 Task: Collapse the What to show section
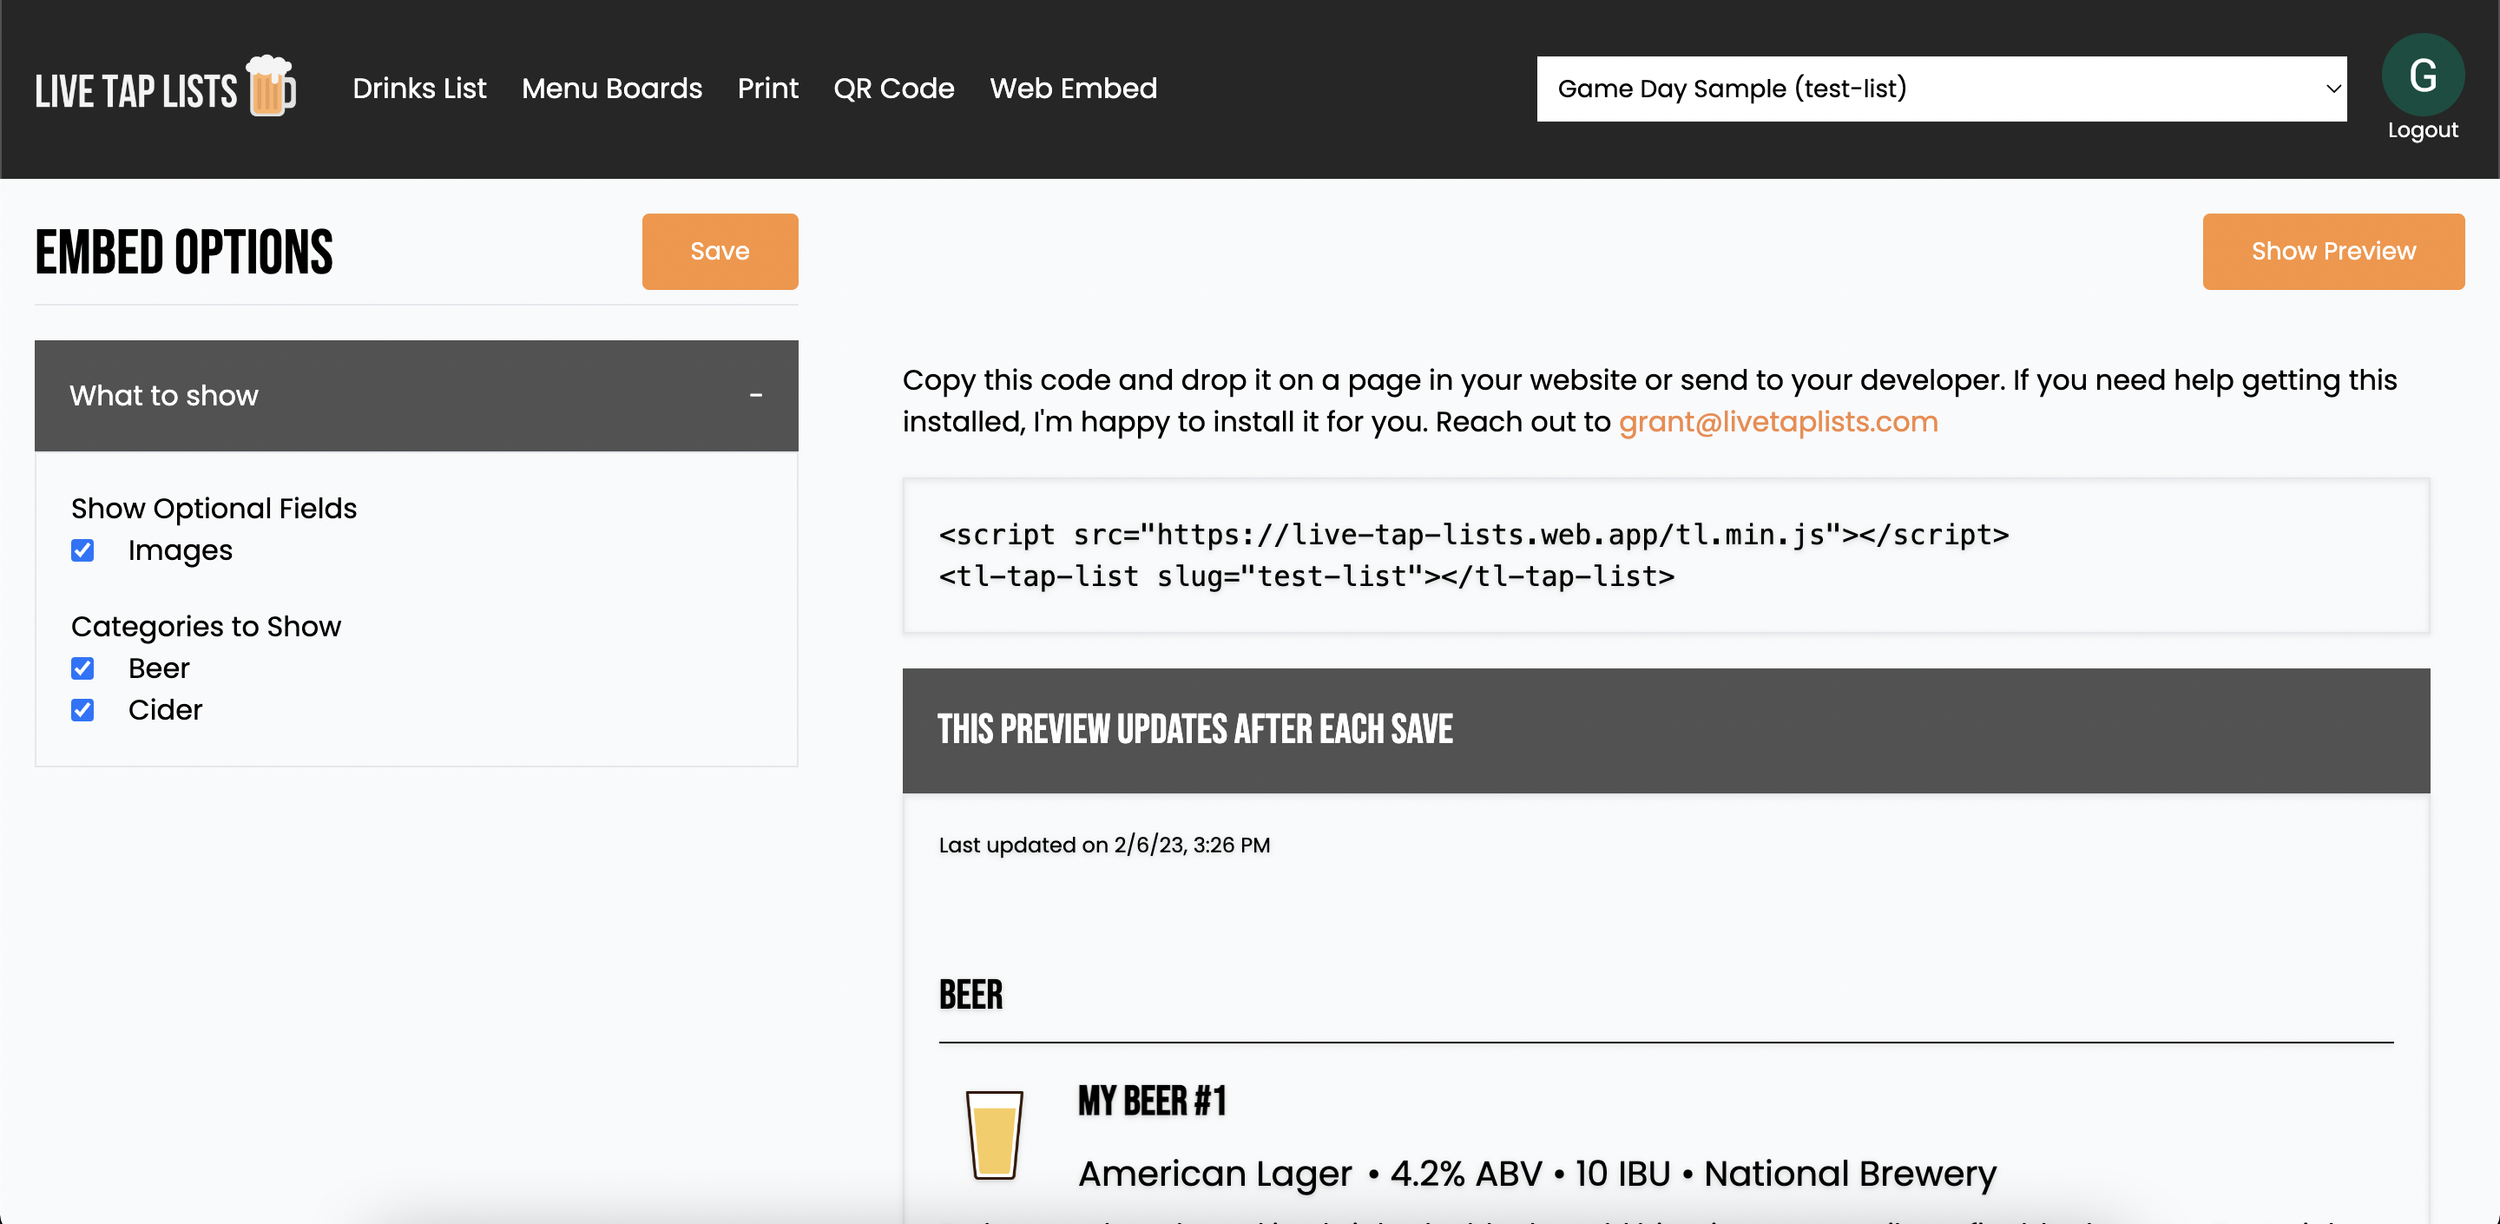click(x=416, y=396)
